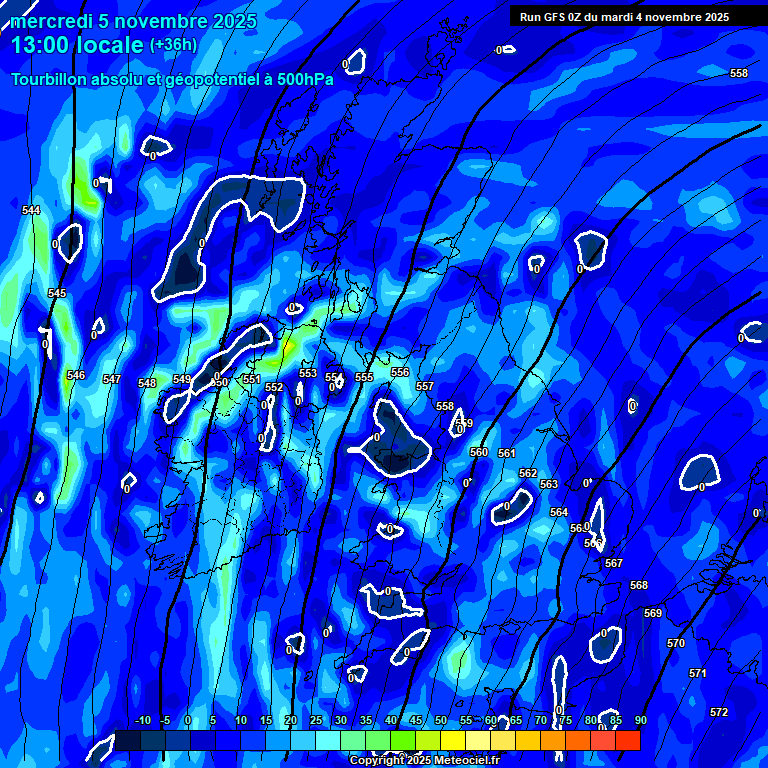768x768 pixels.
Task: Click the 'Run GFS 0Z' header banner
Action: (x=624, y=17)
